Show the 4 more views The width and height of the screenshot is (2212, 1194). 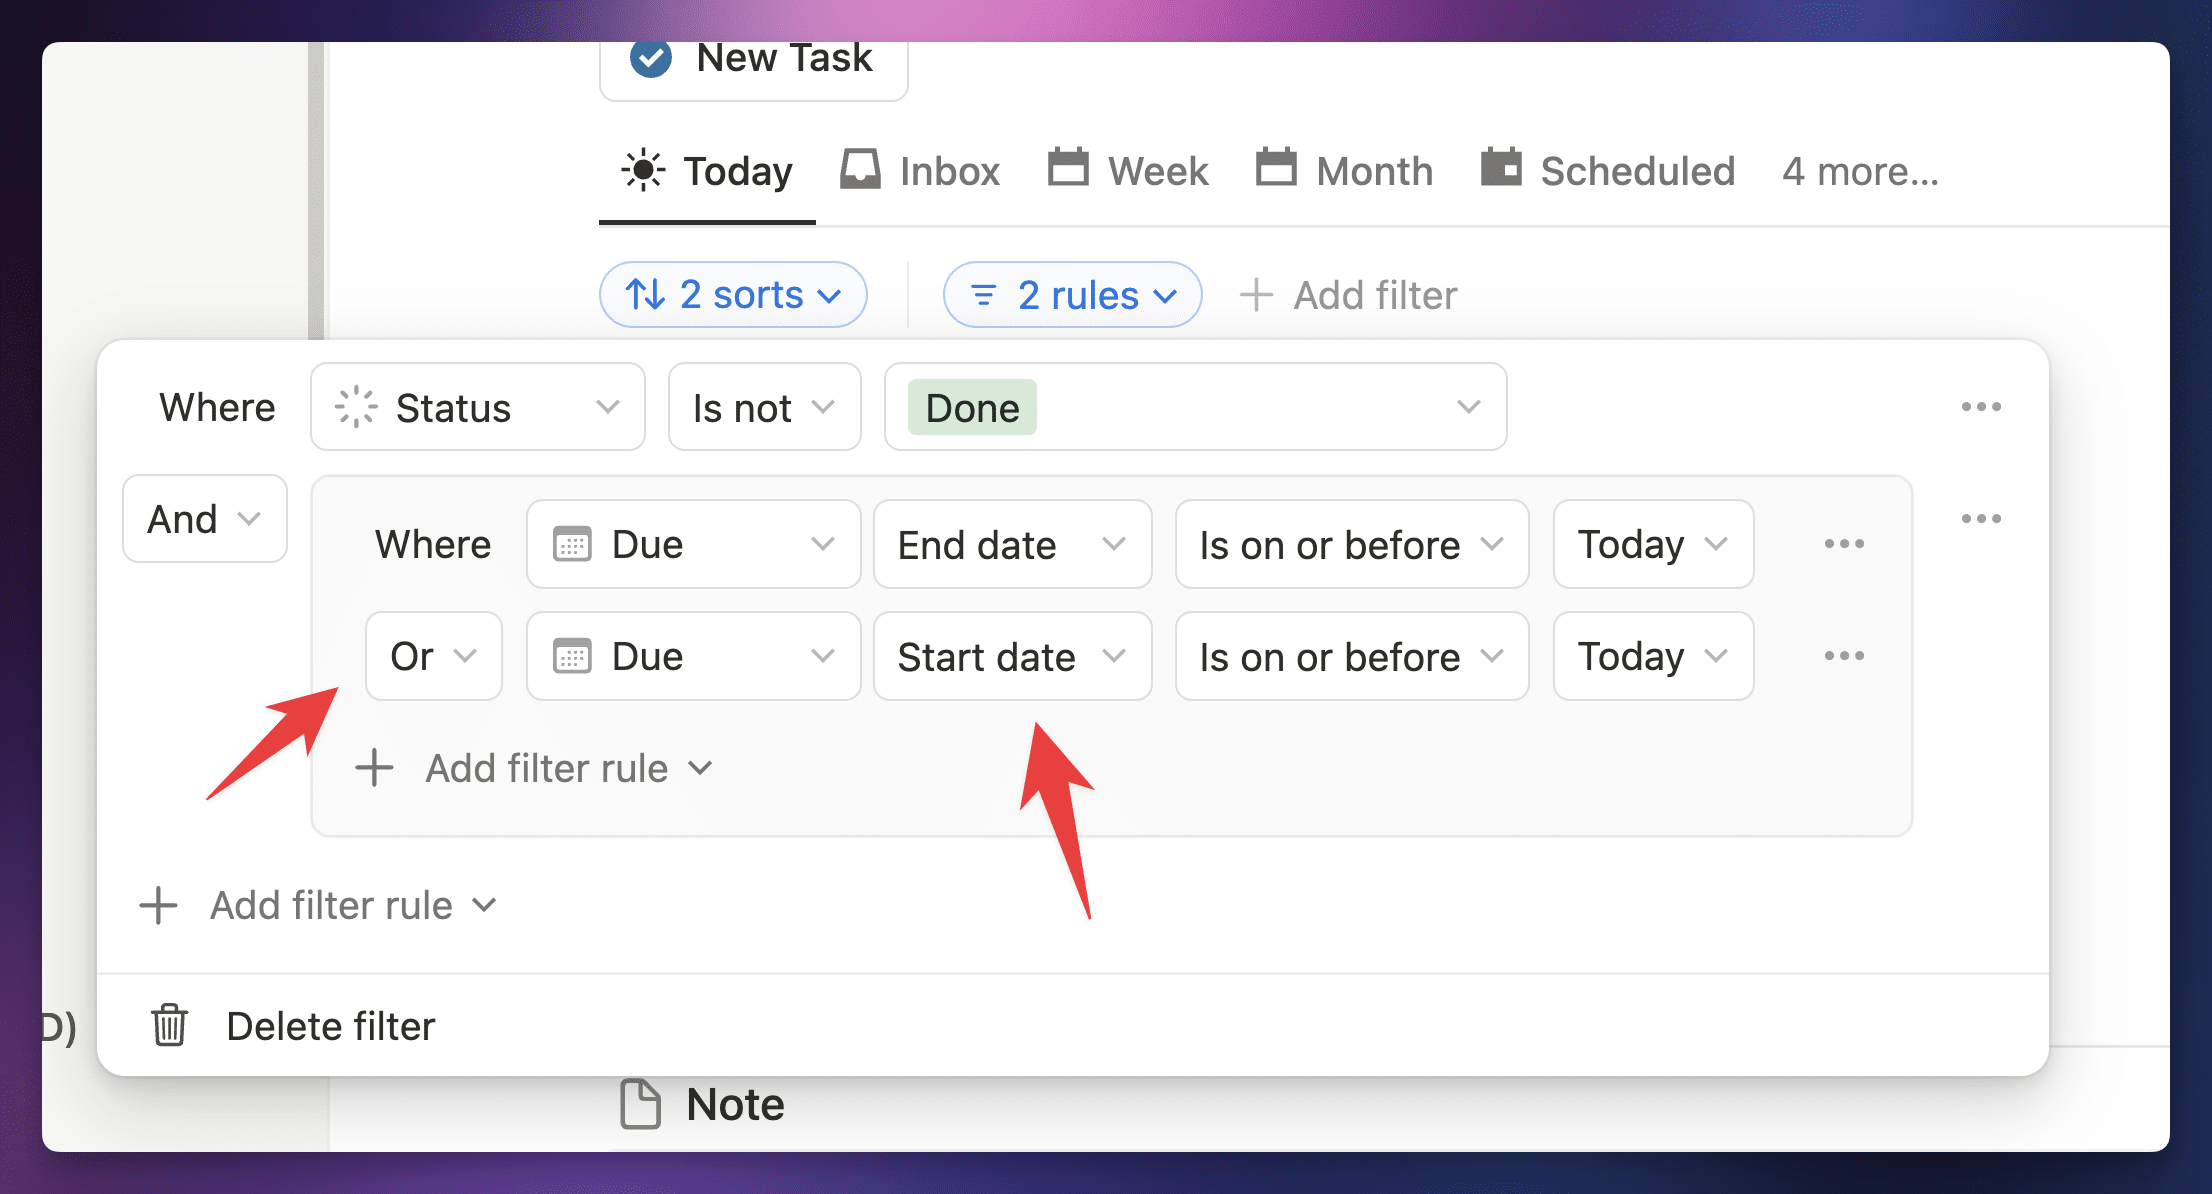(x=1860, y=171)
